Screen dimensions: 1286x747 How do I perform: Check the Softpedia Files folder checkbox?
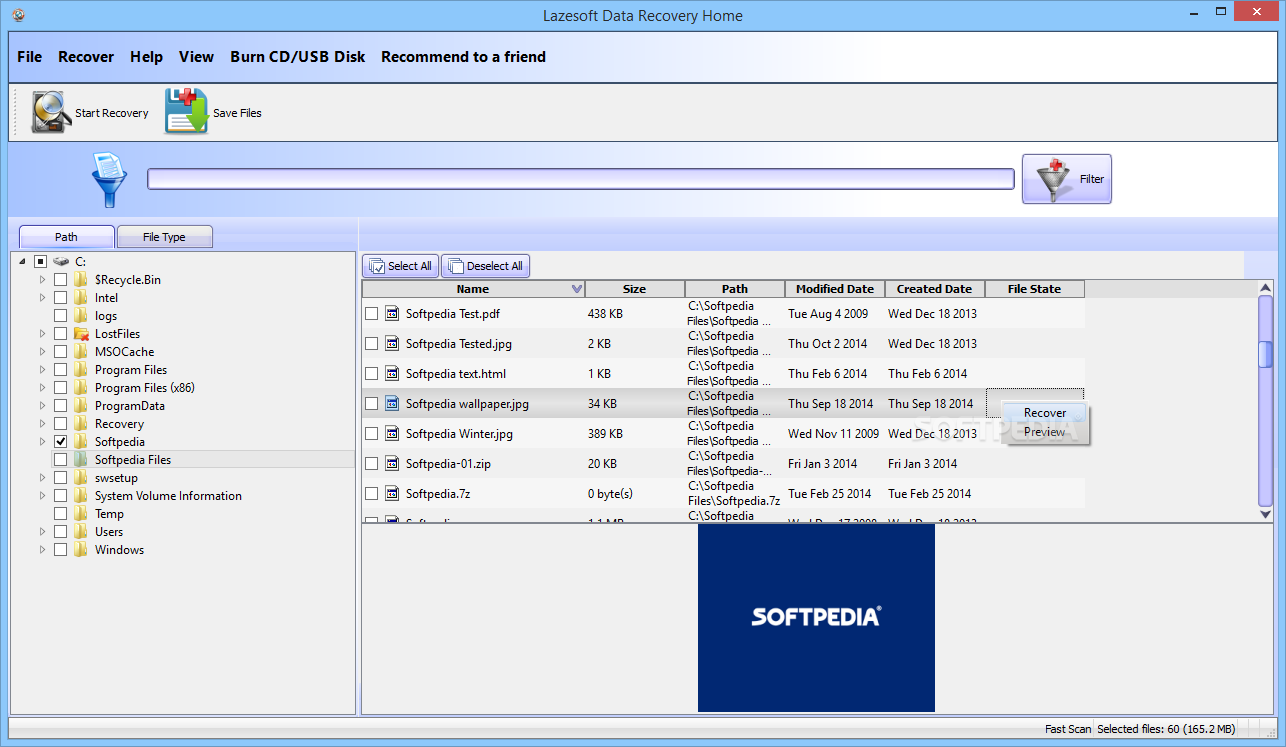[x=60, y=459]
